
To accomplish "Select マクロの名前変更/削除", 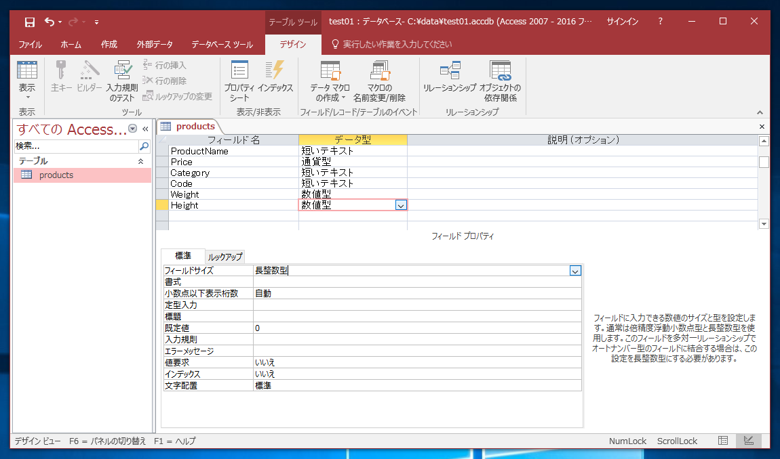I will click(380, 81).
